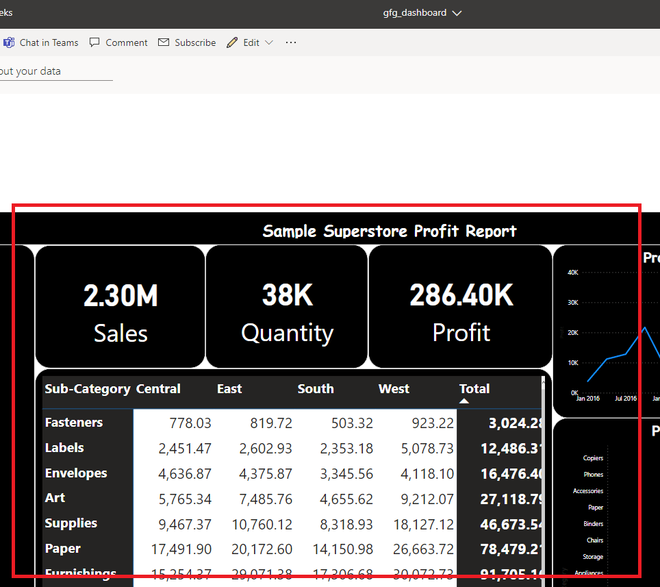Click the Sample Superstore Profit Report title
The width and height of the screenshot is (660, 587).
coord(389,231)
